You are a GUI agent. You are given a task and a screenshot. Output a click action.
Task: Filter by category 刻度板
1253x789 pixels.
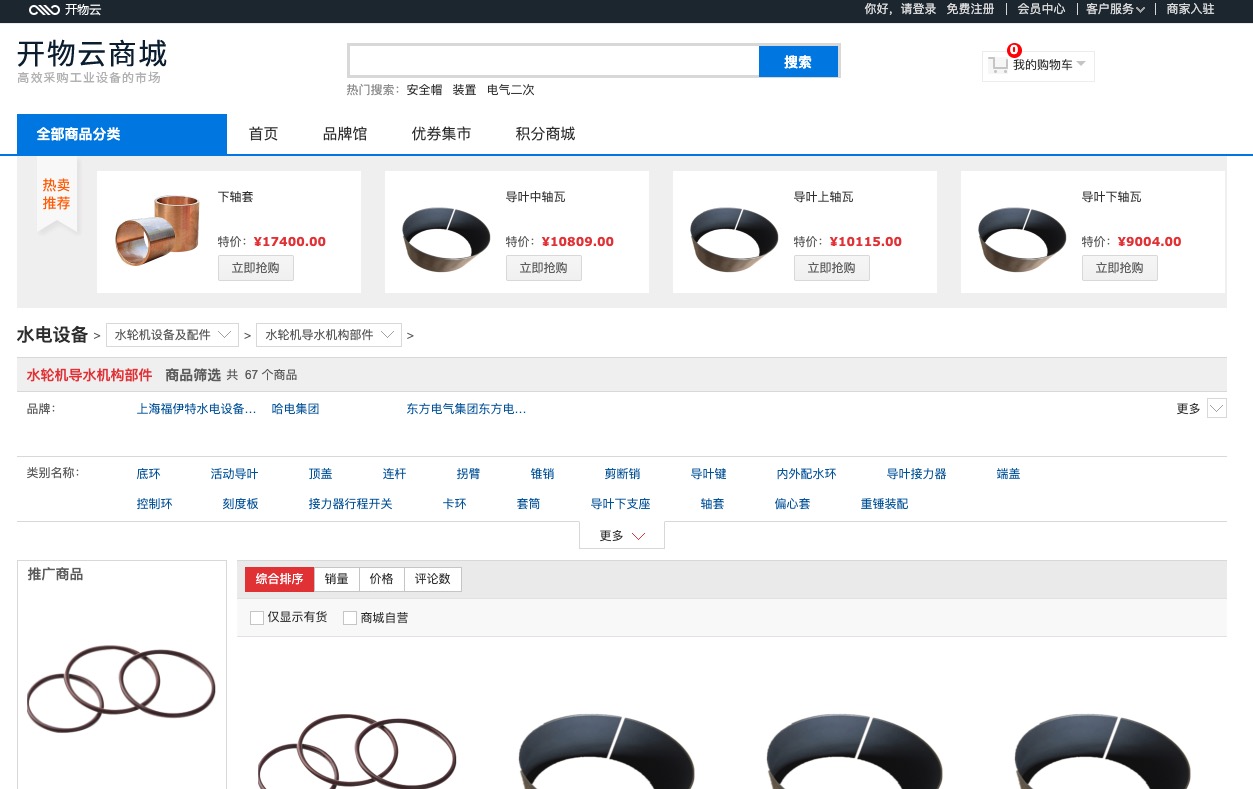241,504
